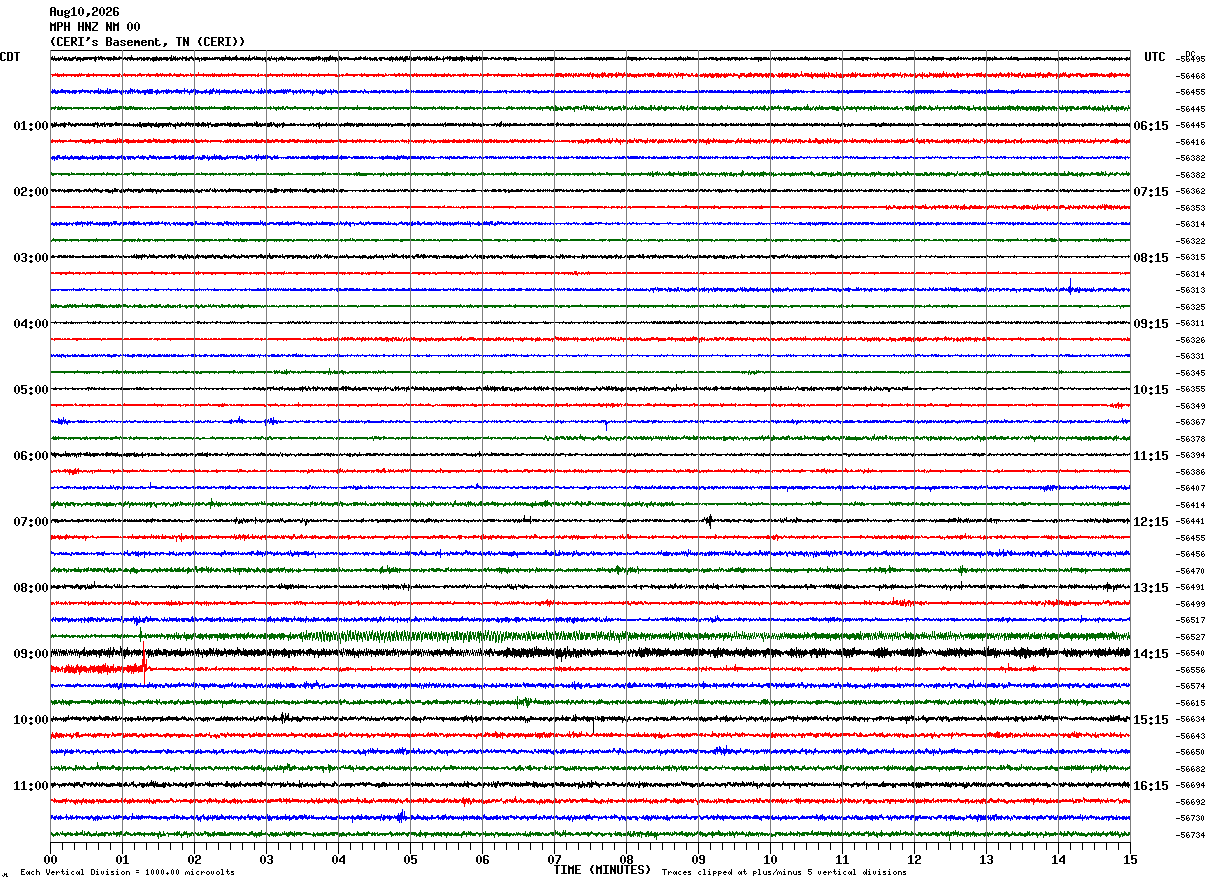The width and height of the screenshot is (1210, 886).
Task: Click the green oscillating wave burst above 09:00
Action: (x=400, y=636)
